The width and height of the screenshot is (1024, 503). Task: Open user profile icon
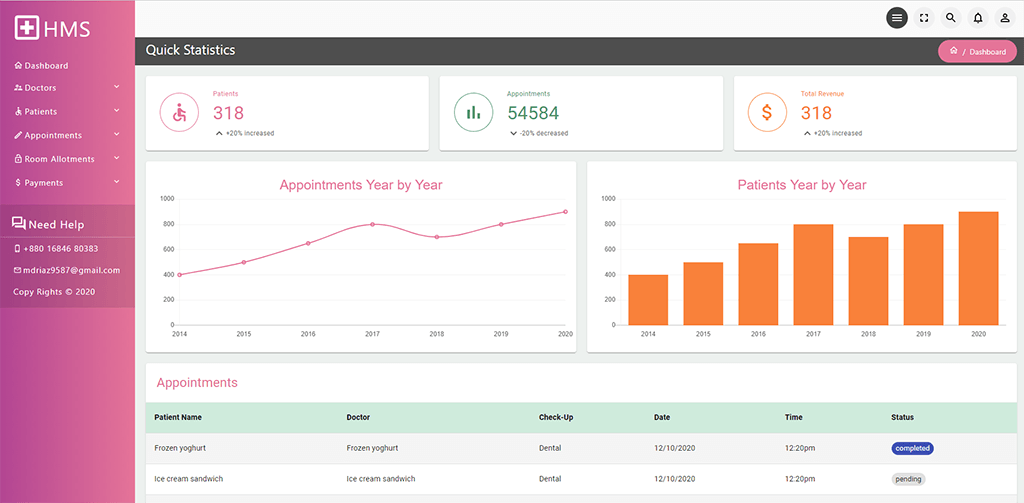[1004, 18]
